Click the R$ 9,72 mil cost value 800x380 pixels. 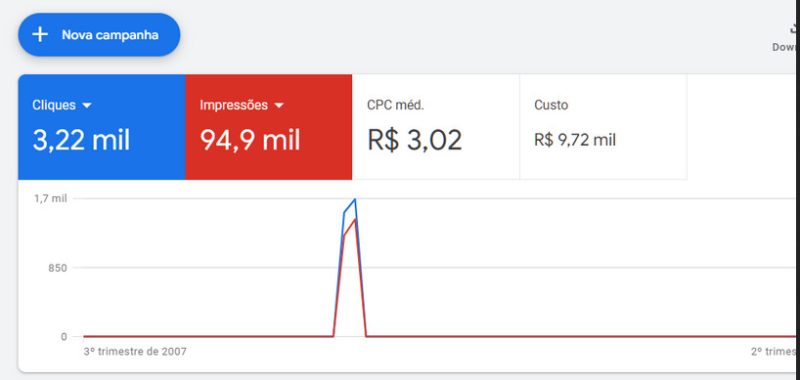(x=575, y=140)
